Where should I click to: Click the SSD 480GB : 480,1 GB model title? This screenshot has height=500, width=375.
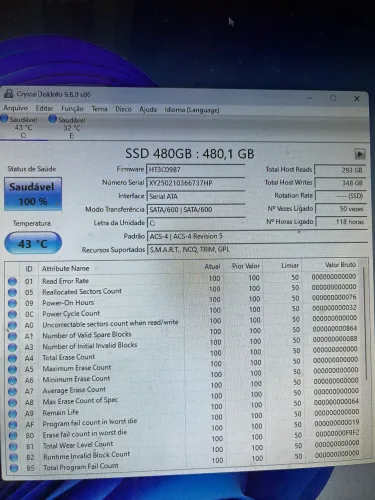[190, 154]
